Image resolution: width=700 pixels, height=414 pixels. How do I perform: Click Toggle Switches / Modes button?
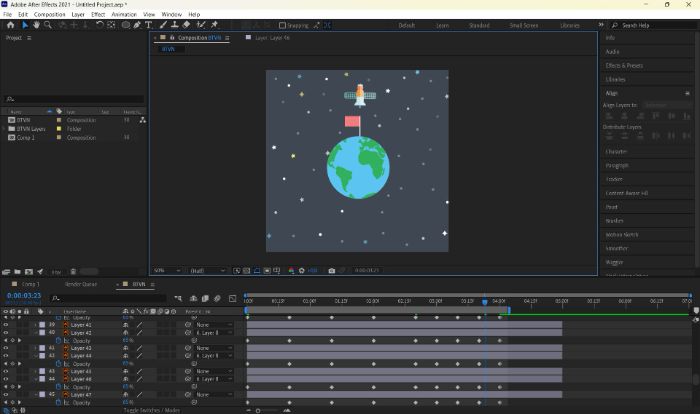(x=152, y=410)
